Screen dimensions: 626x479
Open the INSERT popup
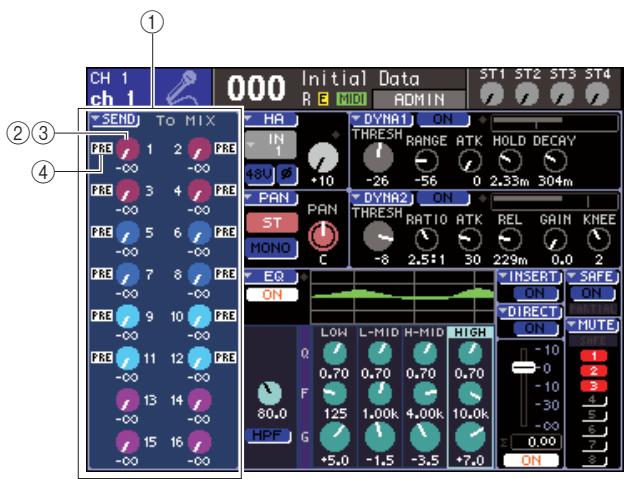point(530,277)
